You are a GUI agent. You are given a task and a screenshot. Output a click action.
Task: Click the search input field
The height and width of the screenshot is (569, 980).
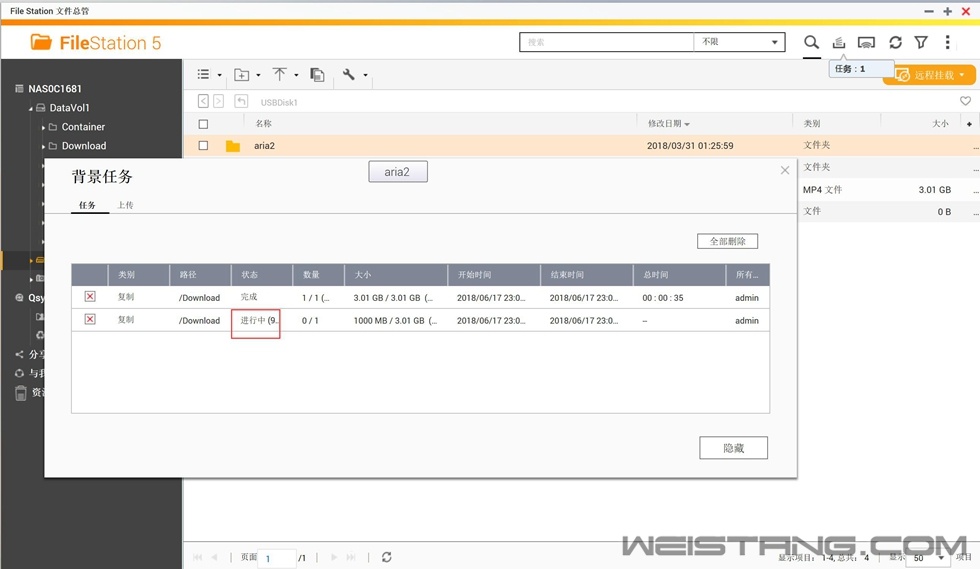pyautogui.click(x=606, y=42)
